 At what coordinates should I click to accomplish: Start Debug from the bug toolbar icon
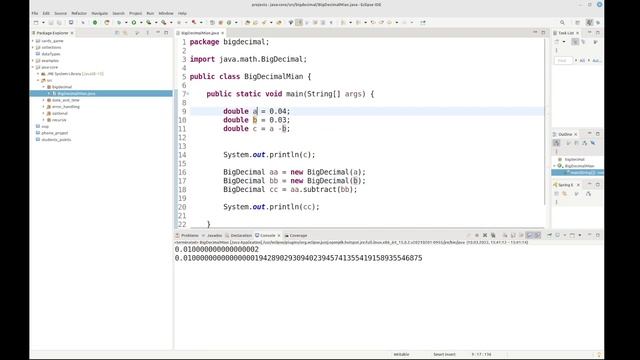coord(119,22)
